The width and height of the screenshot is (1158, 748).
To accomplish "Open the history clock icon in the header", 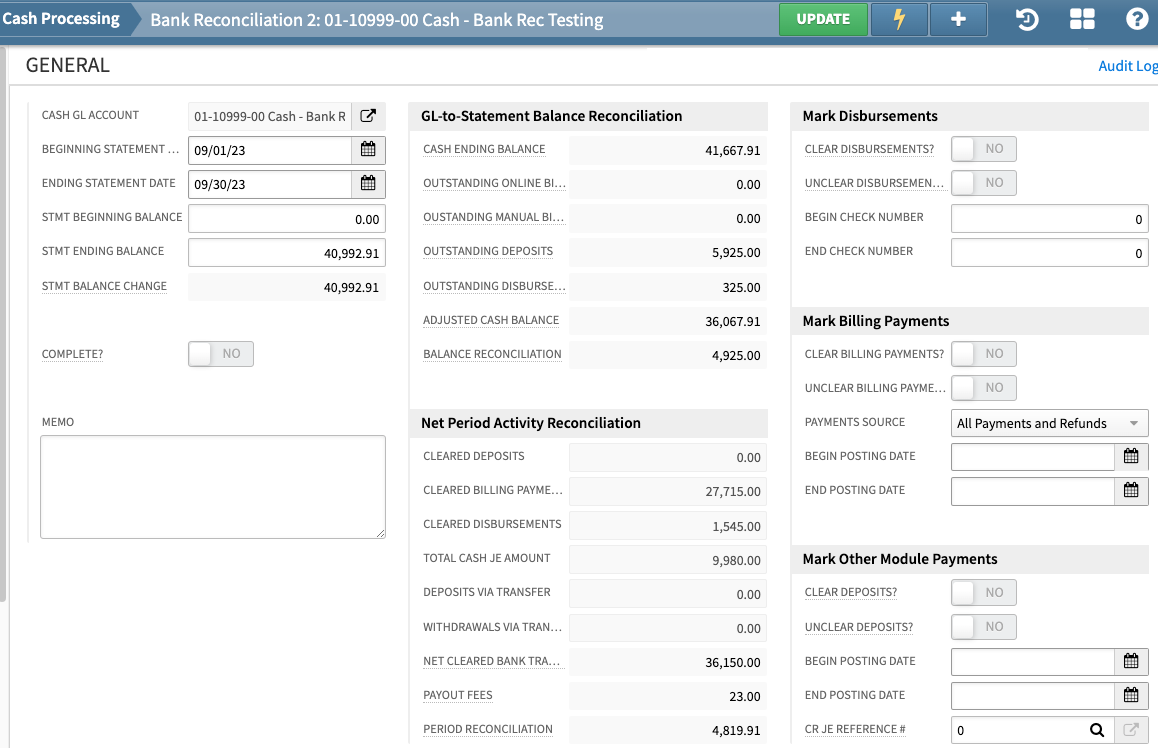I will pos(1026,19).
